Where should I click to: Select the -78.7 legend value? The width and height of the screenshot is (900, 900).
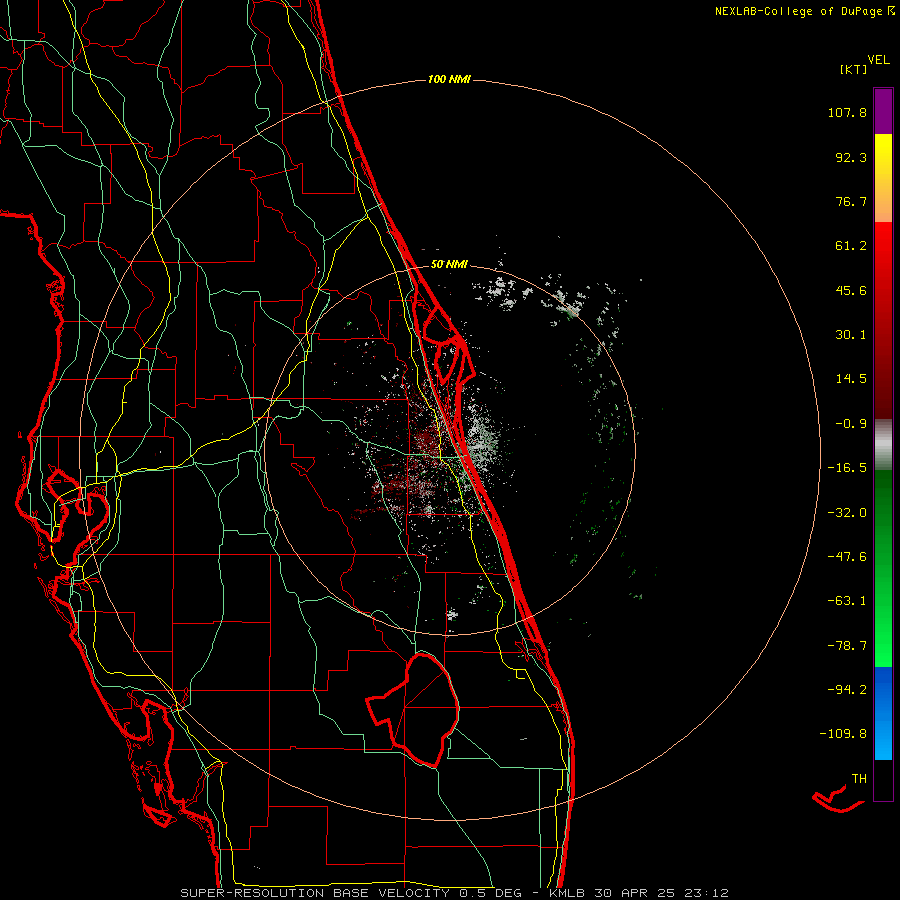847,646
